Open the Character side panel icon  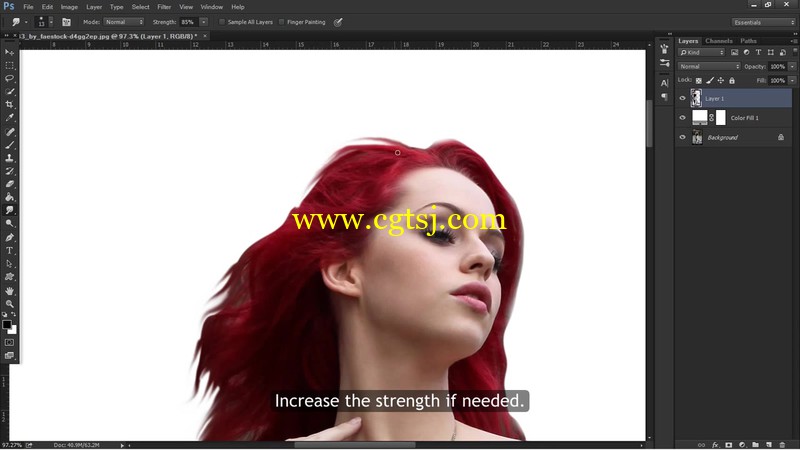(664, 83)
